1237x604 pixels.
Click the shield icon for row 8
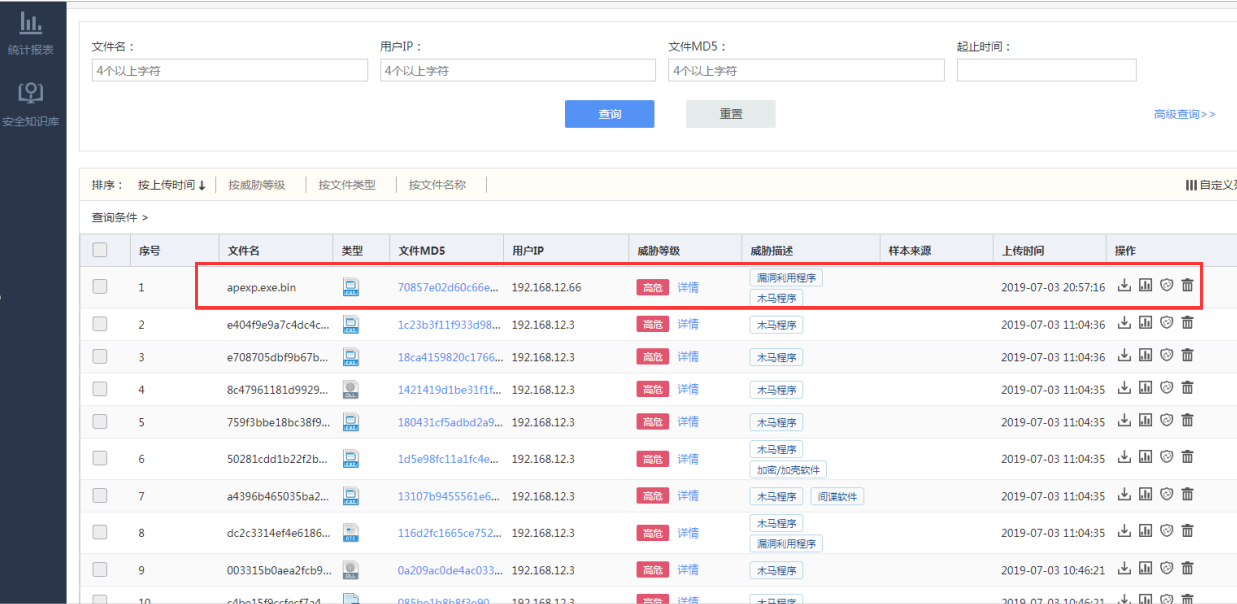tap(1166, 531)
